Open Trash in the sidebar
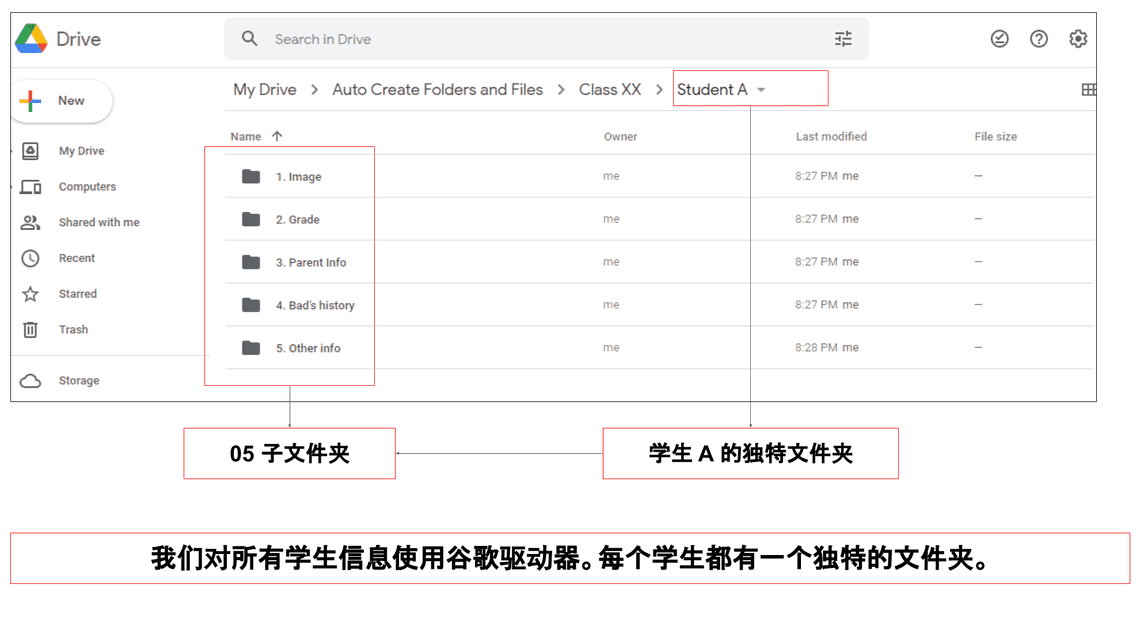 (73, 330)
